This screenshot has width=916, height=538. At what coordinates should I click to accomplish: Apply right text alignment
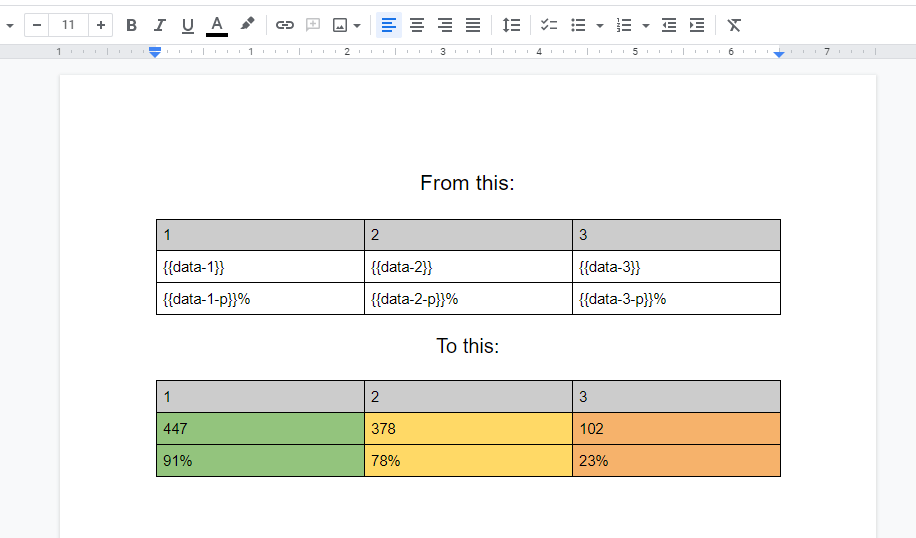pos(445,25)
